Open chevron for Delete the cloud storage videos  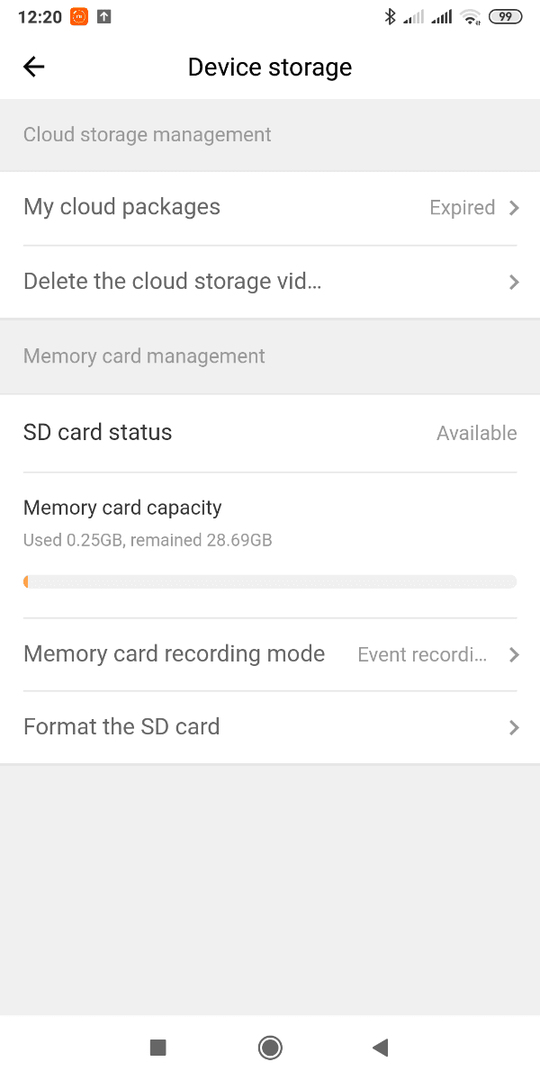(514, 282)
